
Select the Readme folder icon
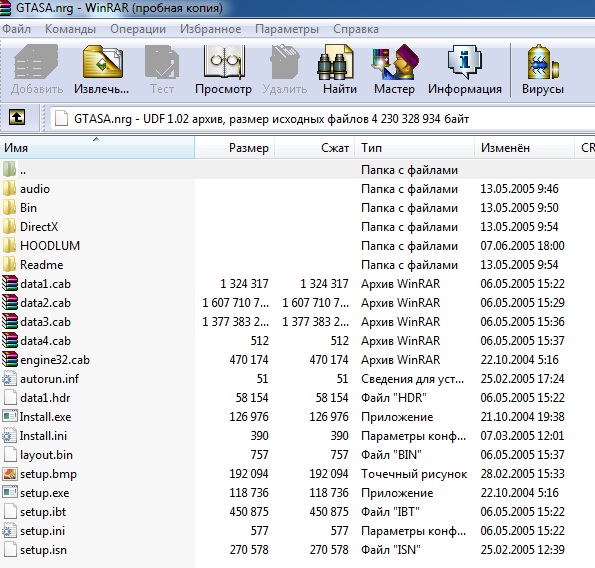(x=9, y=264)
